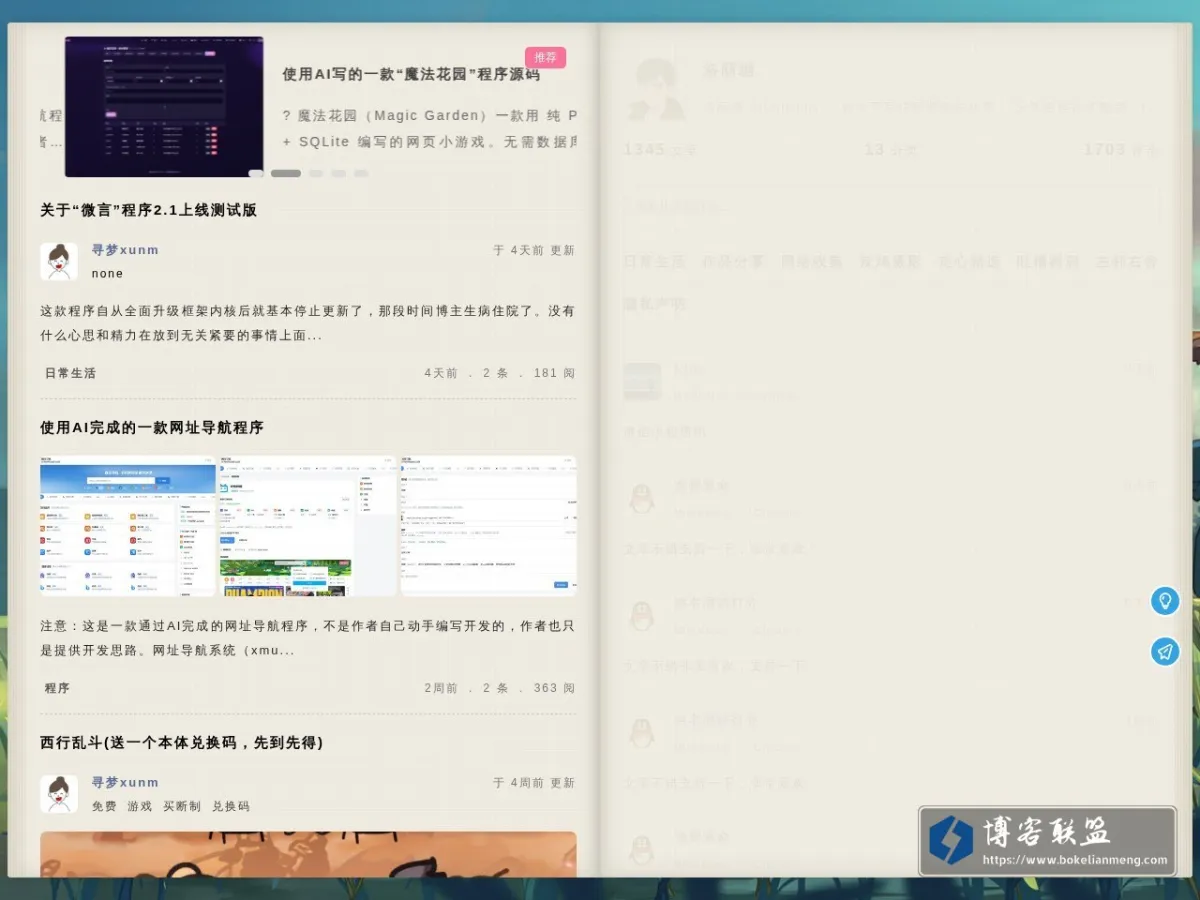Open post 西行乱斗(送一个本体兑换码，先到先得)
Screen dimensions: 1200x900
(x=182, y=742)
